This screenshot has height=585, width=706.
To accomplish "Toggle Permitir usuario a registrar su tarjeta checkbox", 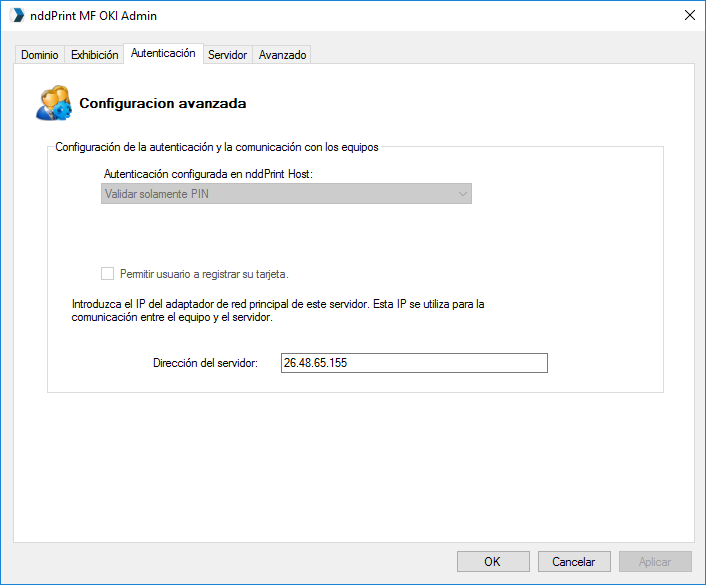I will (107, 274).
